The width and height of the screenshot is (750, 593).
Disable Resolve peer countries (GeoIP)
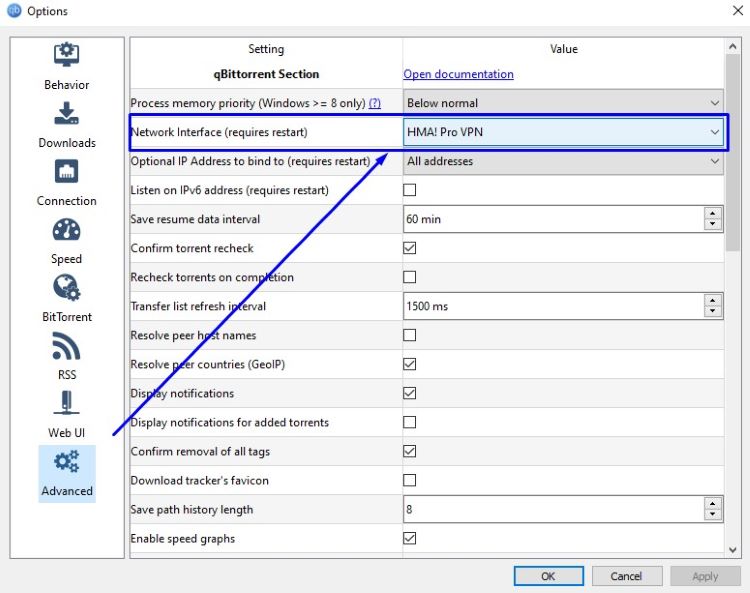[409, 364]
